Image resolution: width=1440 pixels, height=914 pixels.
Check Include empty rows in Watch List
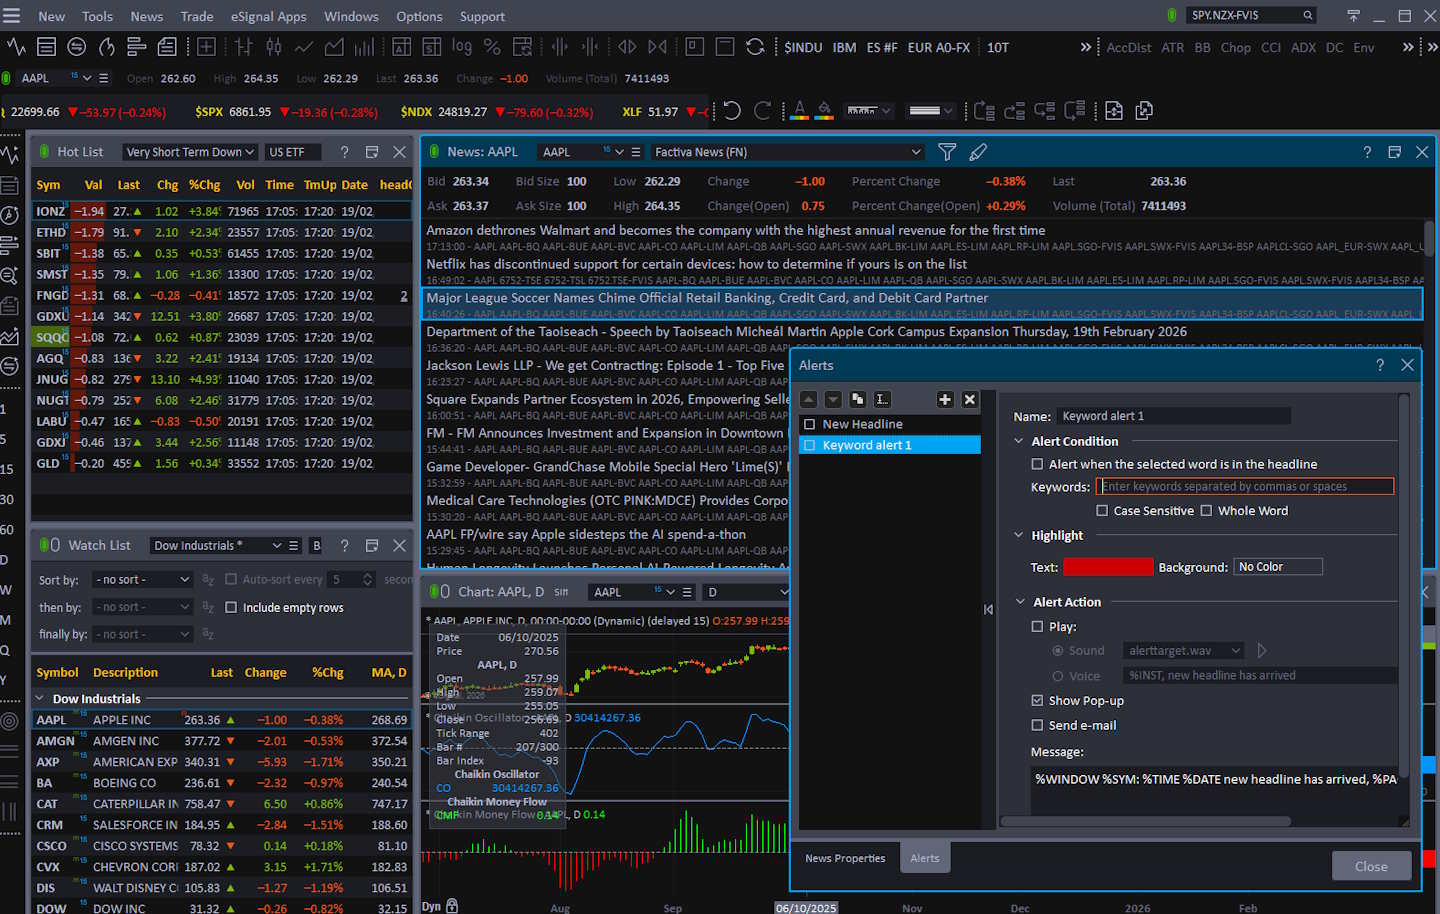point(231,607)
